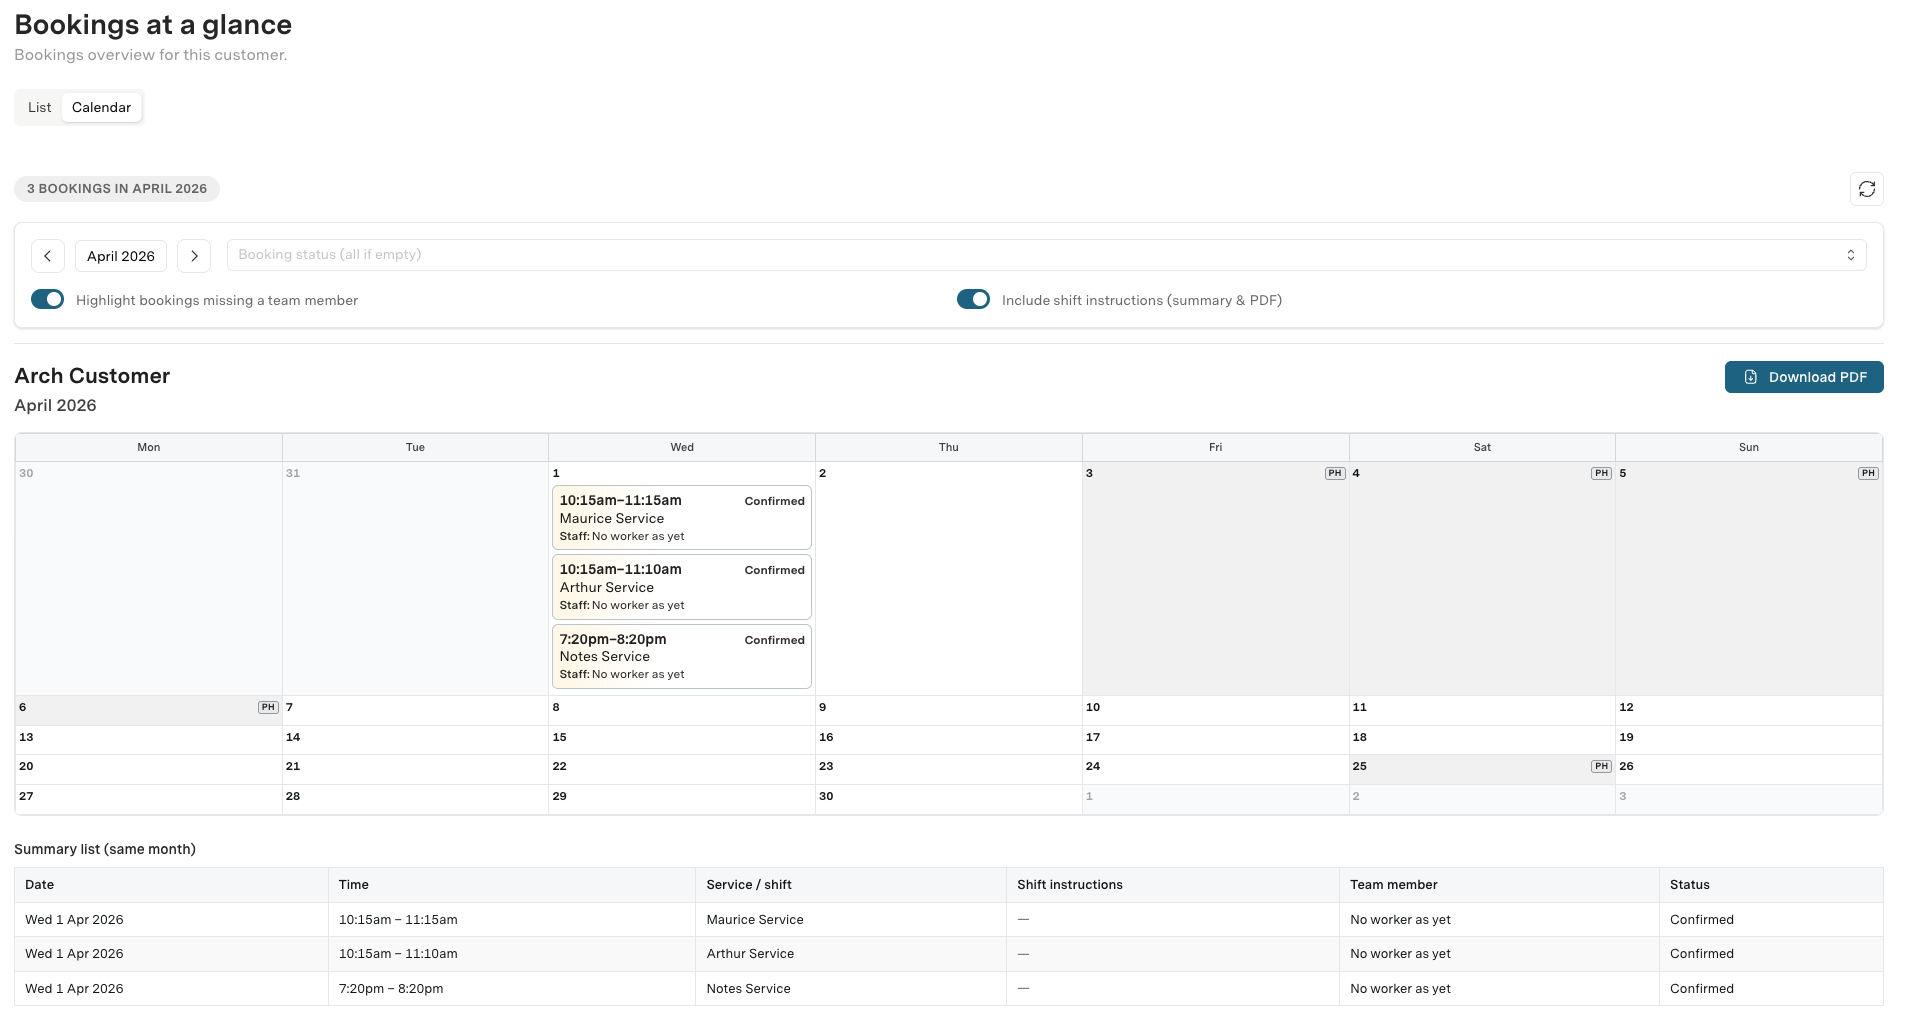Viewport: 1905px width, 1024px height.
Task: Select the Calendar view tab
Action: point(101,107)
